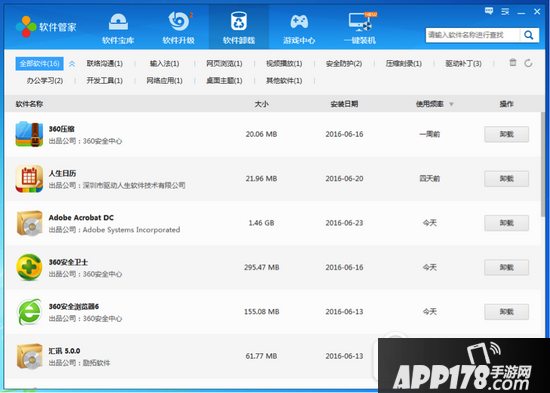This screenshot has height=393, width=550.
Task: Select the 软件卸载 uninstall icon
Action: (x=239, y=21)
